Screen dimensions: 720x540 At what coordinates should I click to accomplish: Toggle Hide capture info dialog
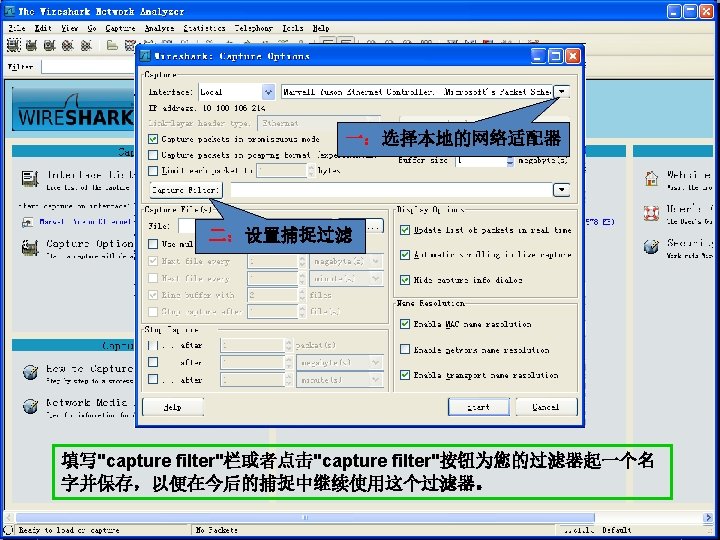[x=405, y=280]
